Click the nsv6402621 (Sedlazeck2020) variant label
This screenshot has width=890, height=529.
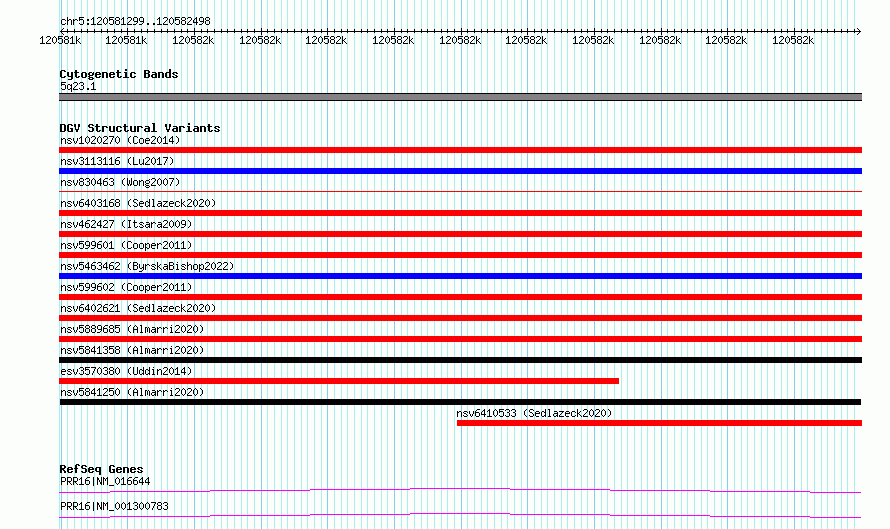[x=138, y=308]
